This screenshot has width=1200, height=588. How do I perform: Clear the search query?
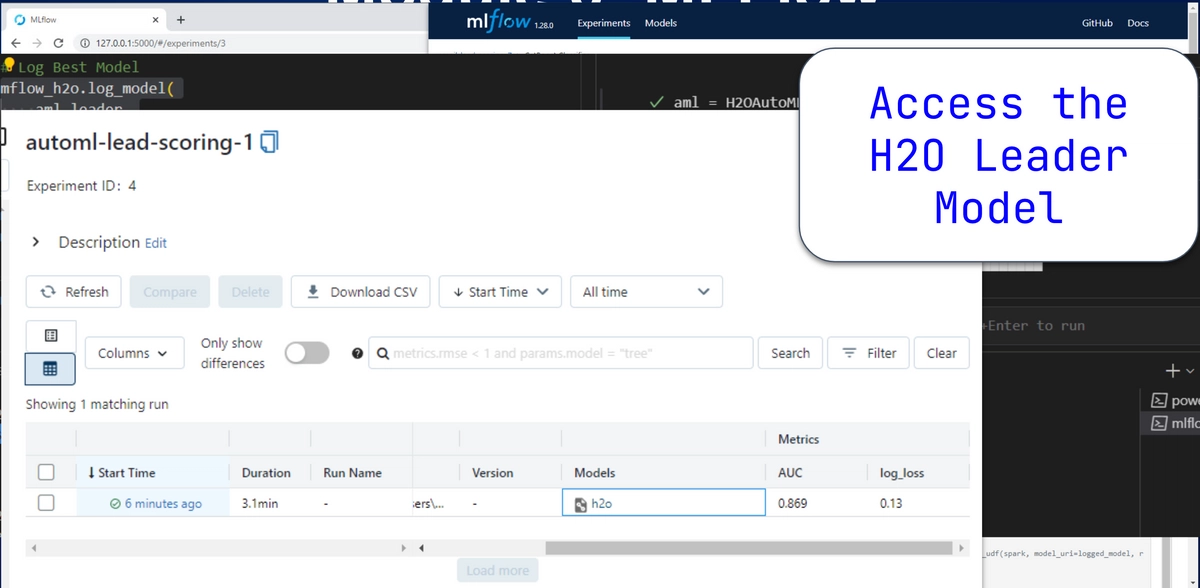tap(941, 353)
